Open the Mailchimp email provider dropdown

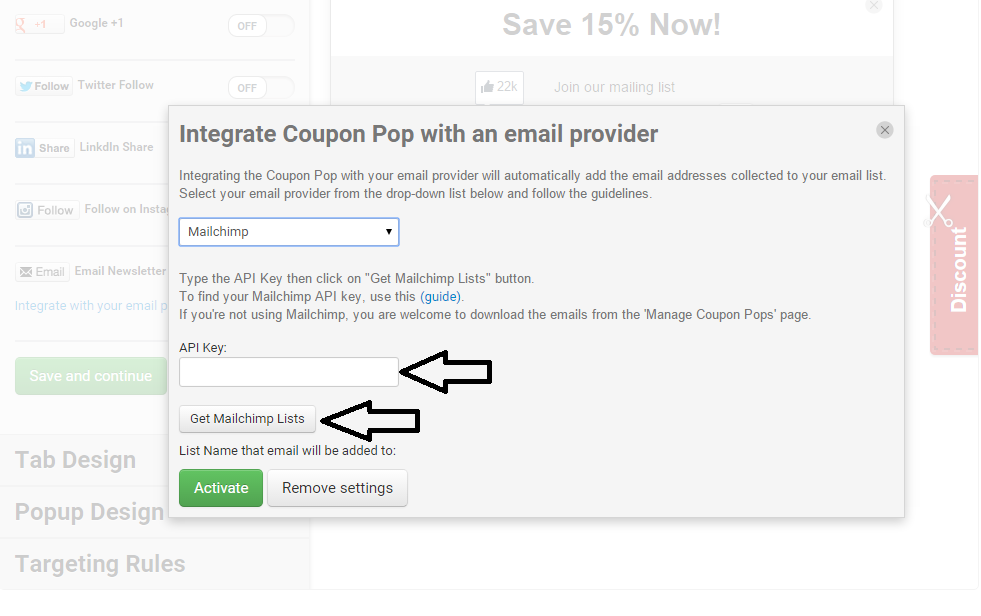289,232
